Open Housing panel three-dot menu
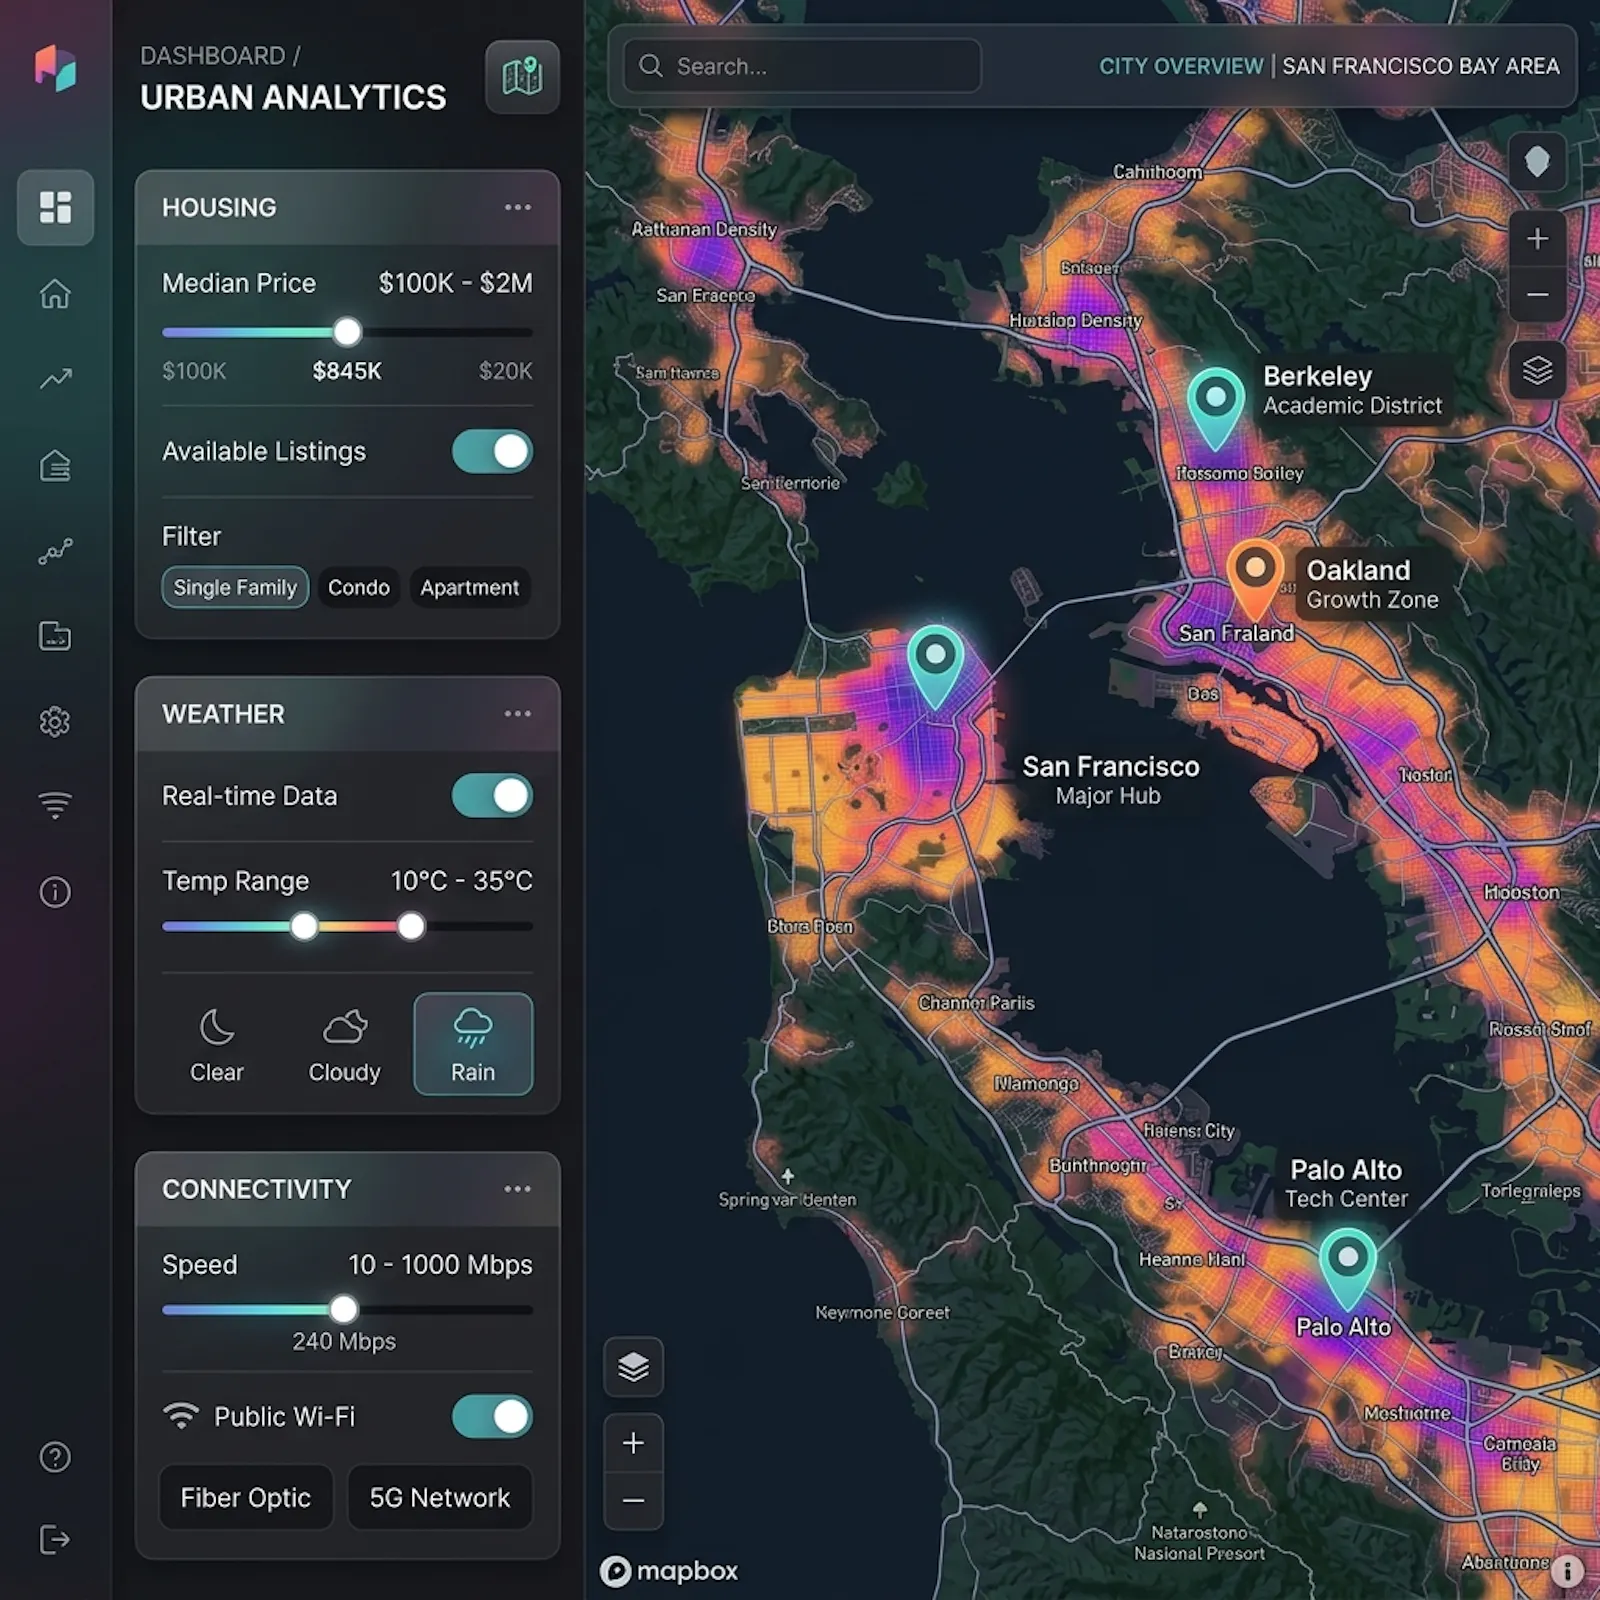 point(517,208)
